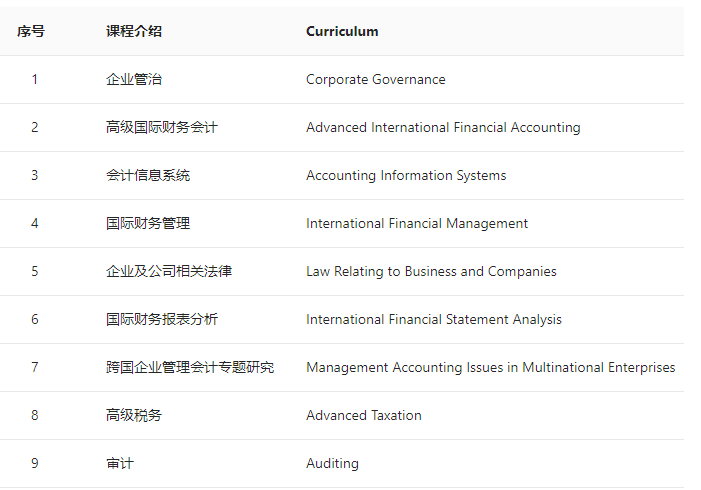Click Accounting Information Systems entry
This screenshot has width=701, height=490.
click(x=406, y=175)
